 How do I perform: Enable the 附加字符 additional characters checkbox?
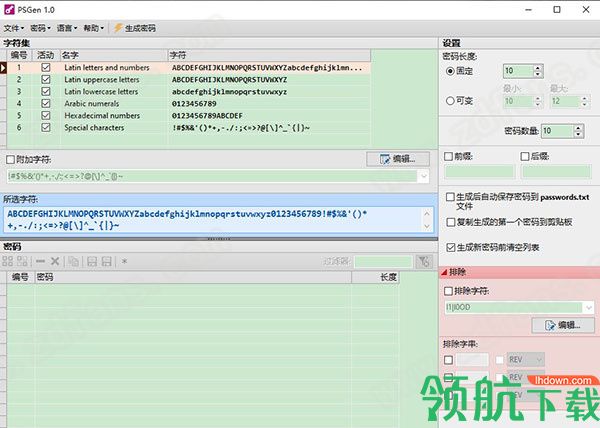click(10, 159)
